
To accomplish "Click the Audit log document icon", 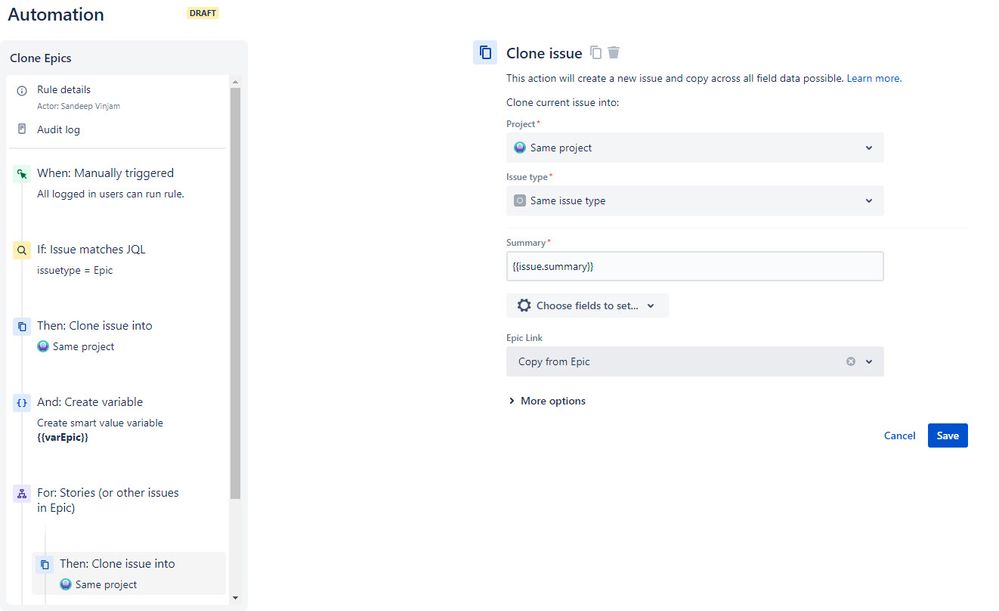I will click(x=22, y=129).
